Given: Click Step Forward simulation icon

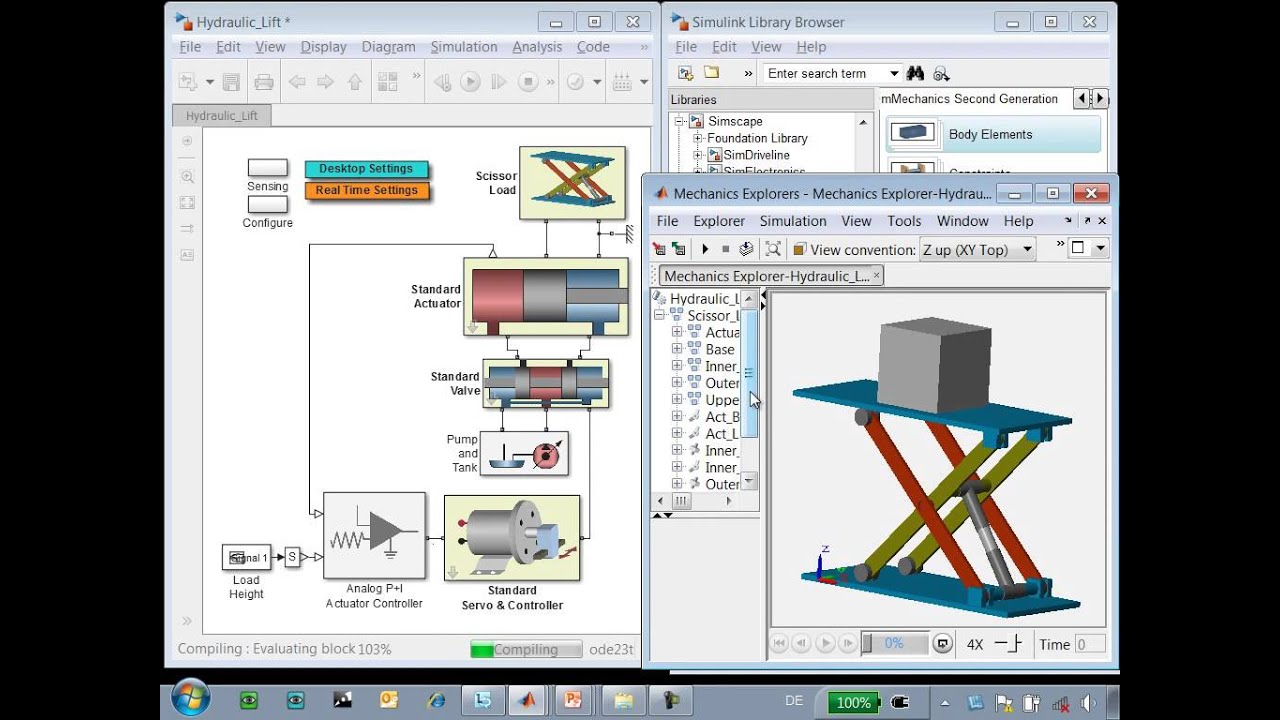Looking at the screenshot, I should [498, 82].
